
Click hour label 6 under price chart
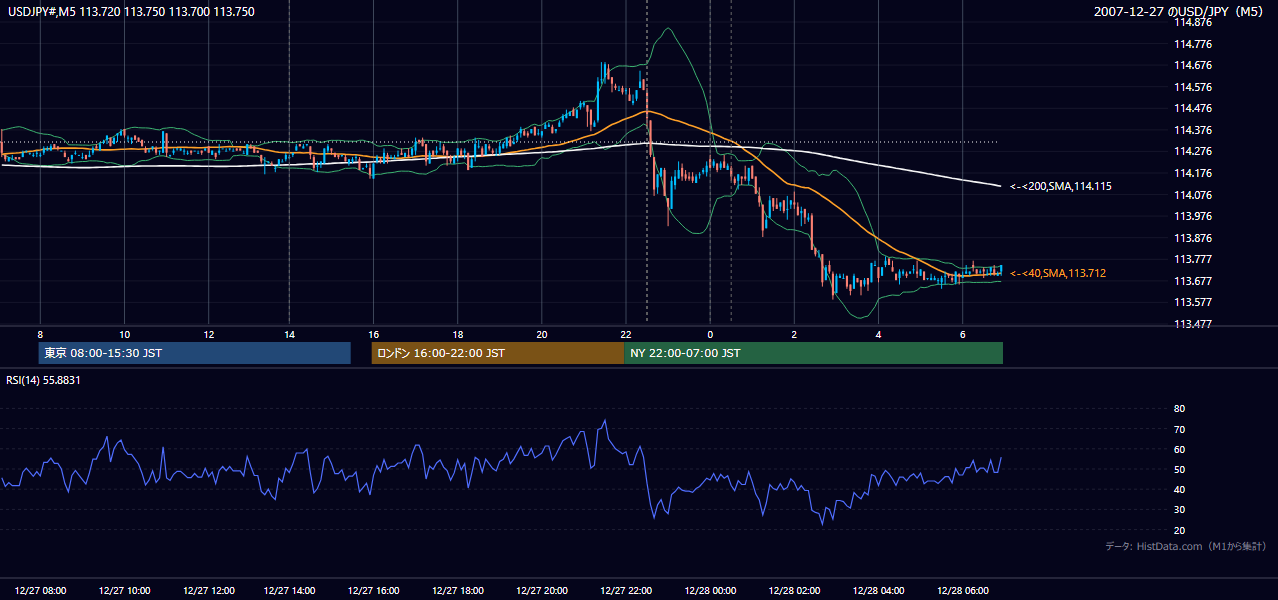pos(962,334)
